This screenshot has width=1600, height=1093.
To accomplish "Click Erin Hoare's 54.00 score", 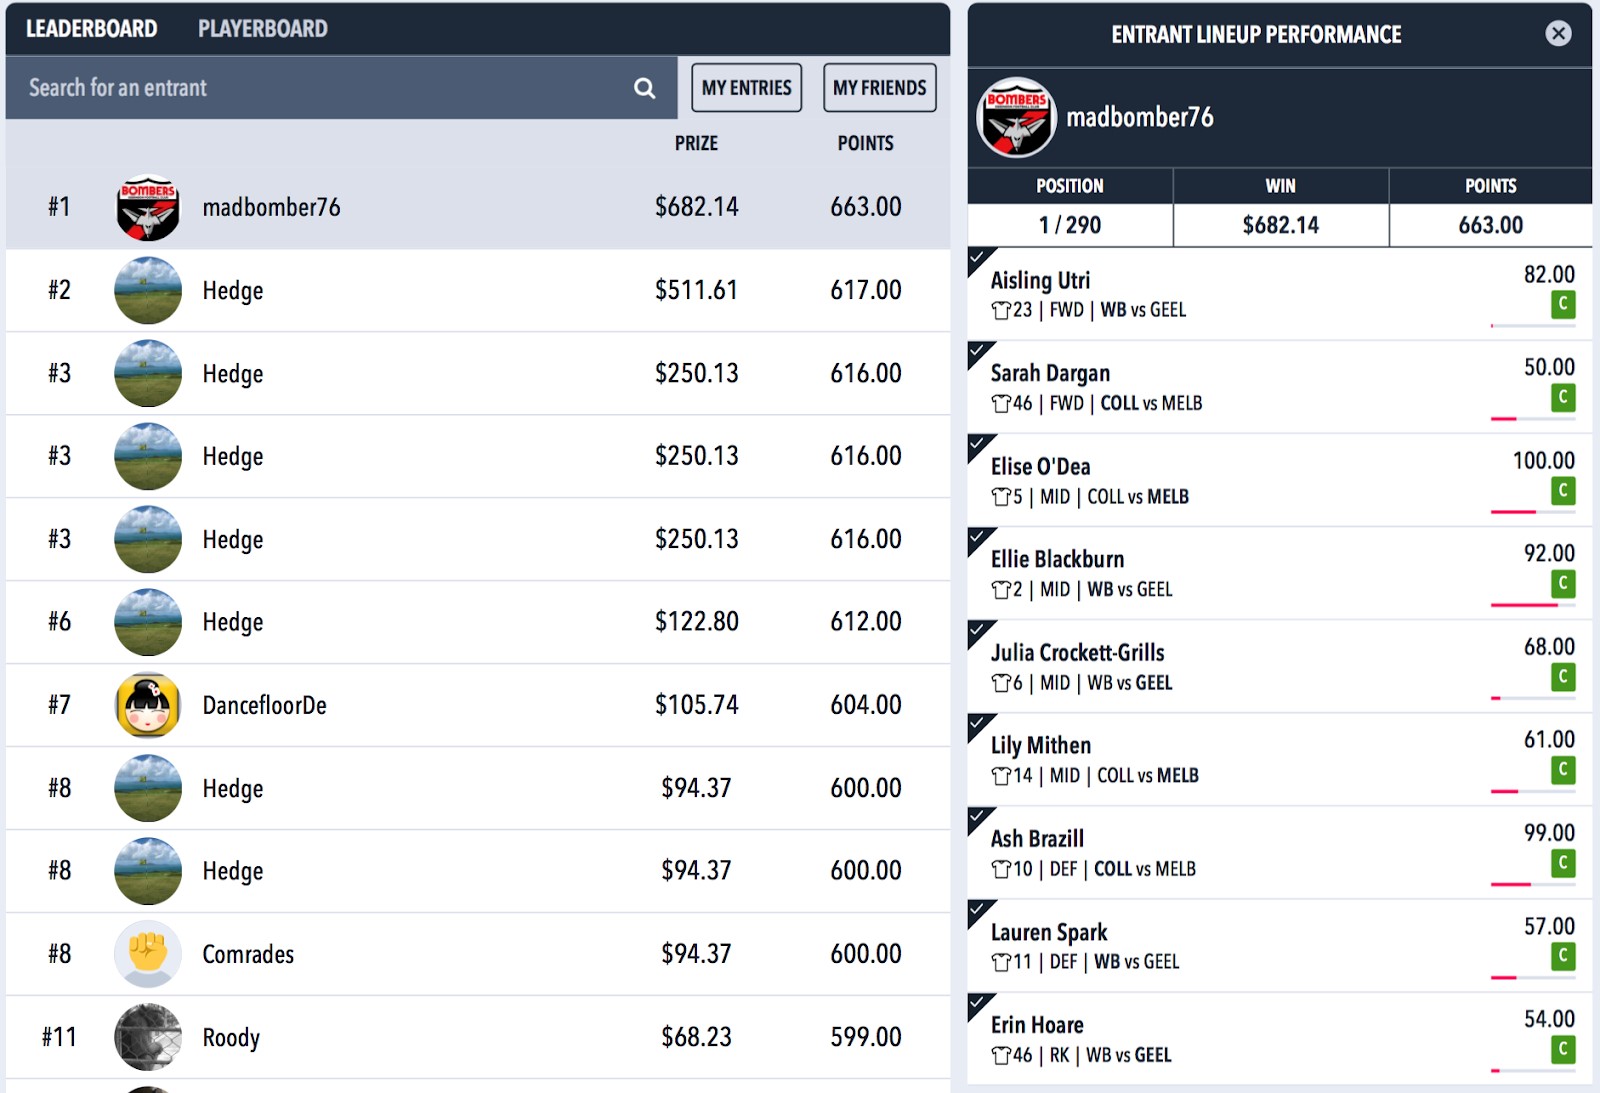I will click(1549, 1019).
